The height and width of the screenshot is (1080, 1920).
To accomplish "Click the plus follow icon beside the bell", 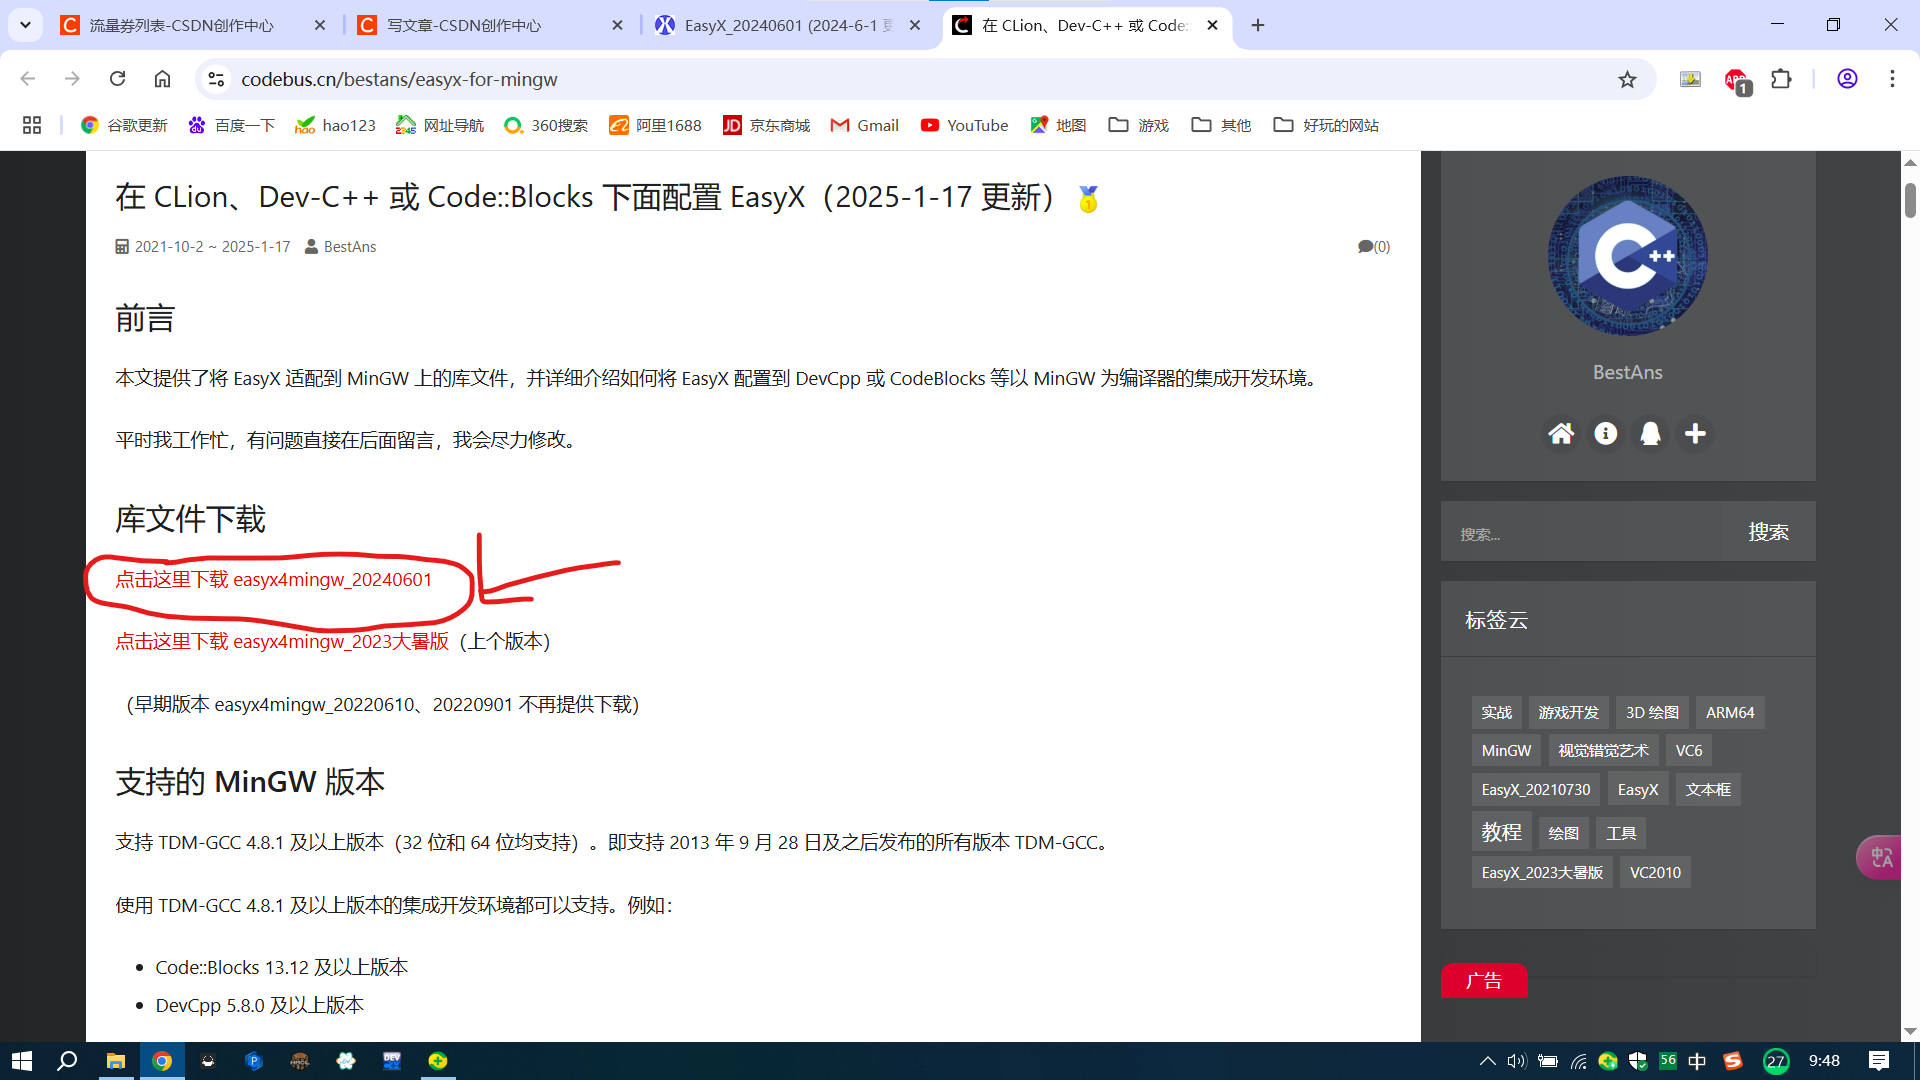I will click(1695, 433).
